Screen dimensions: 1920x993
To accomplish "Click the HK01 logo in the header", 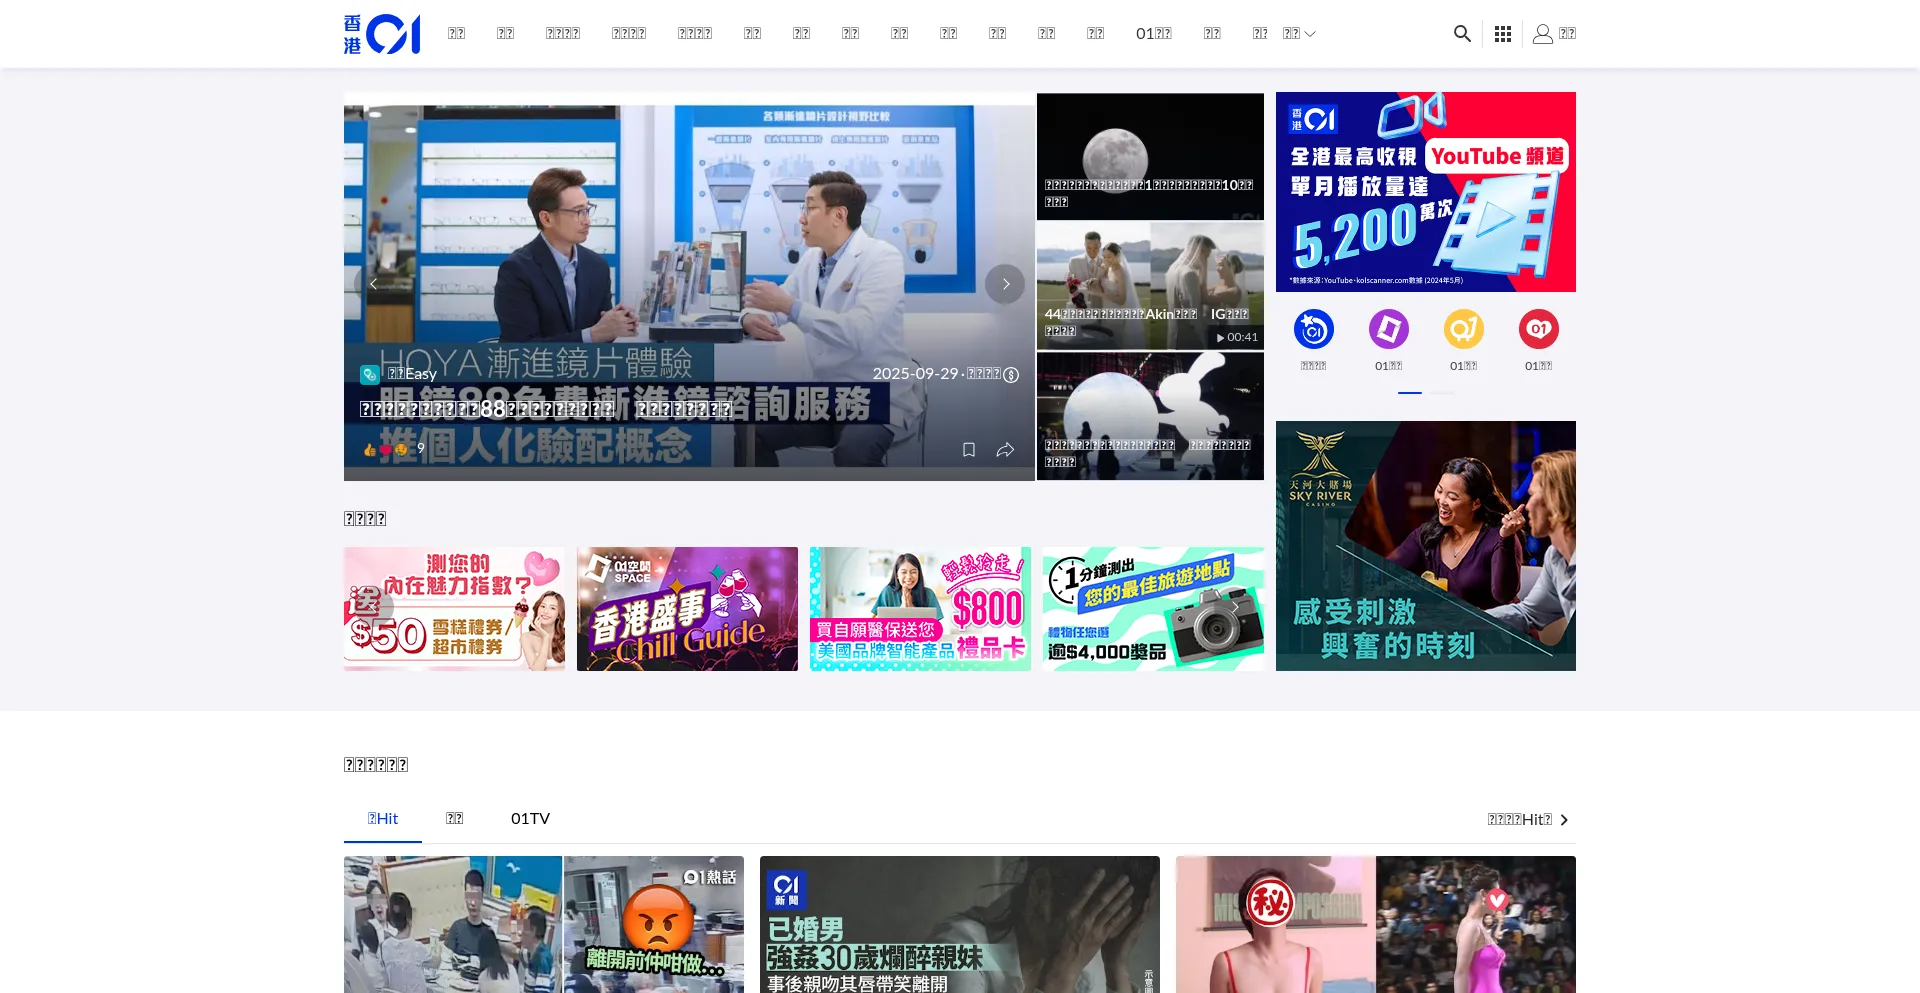I will (382, 34).
